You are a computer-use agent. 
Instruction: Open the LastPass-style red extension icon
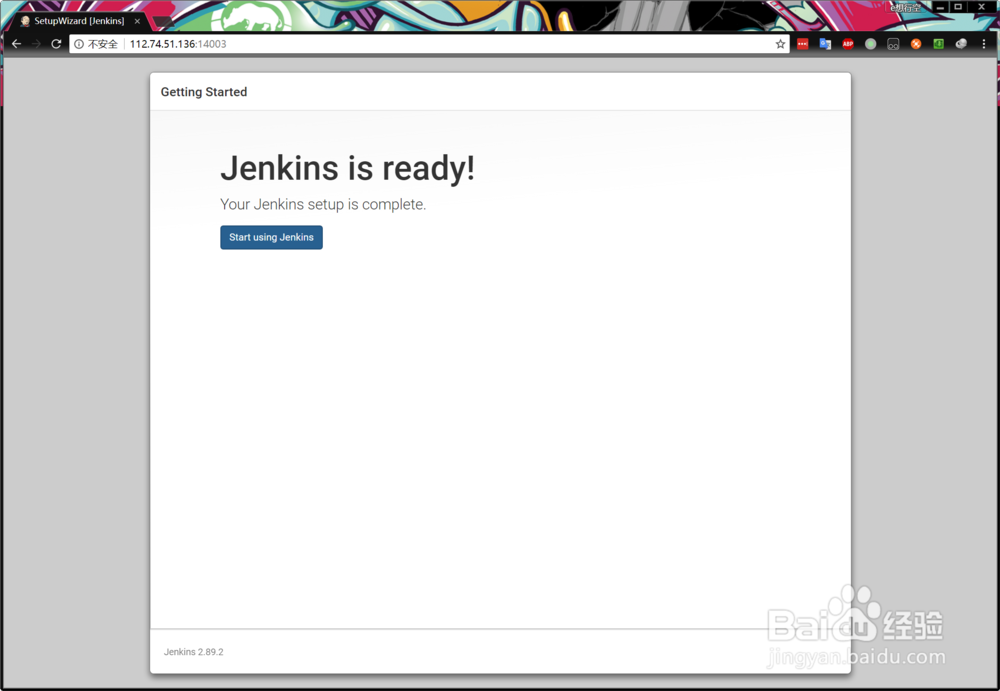pyautogui.click(x=801, y=44)
